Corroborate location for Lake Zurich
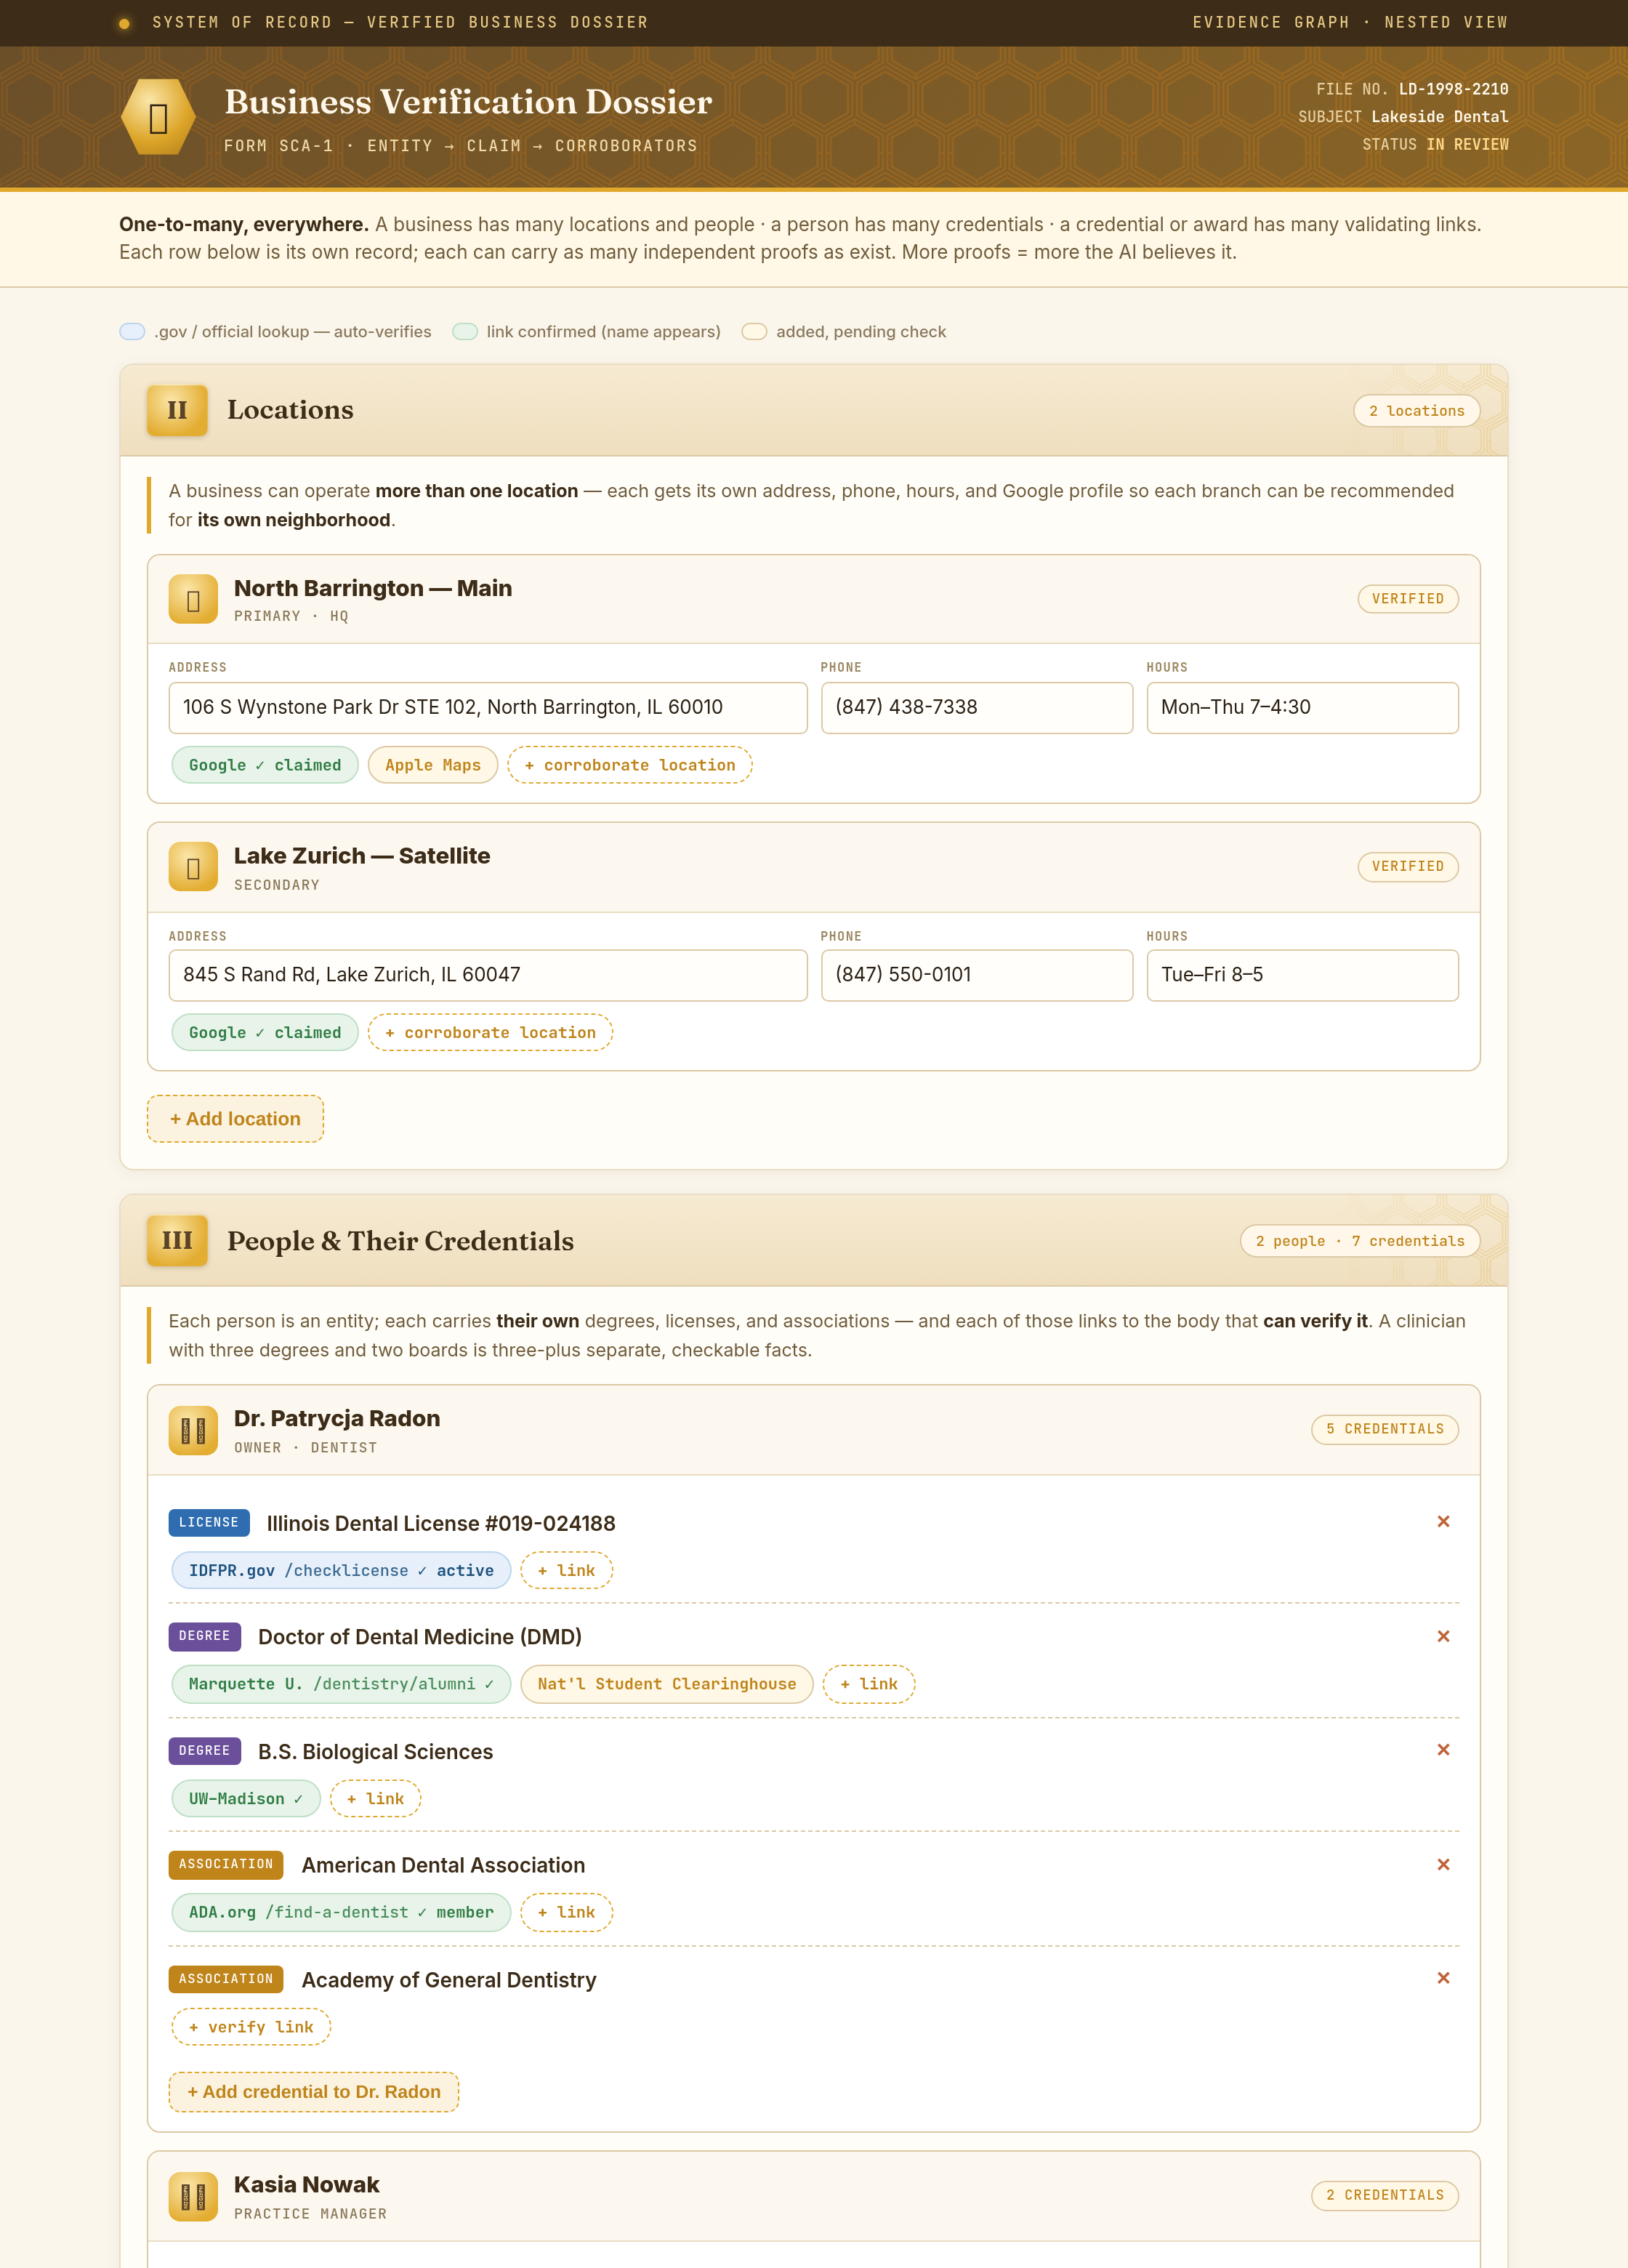This screenshot has width=1628, height=2268. pos(490,1032)
